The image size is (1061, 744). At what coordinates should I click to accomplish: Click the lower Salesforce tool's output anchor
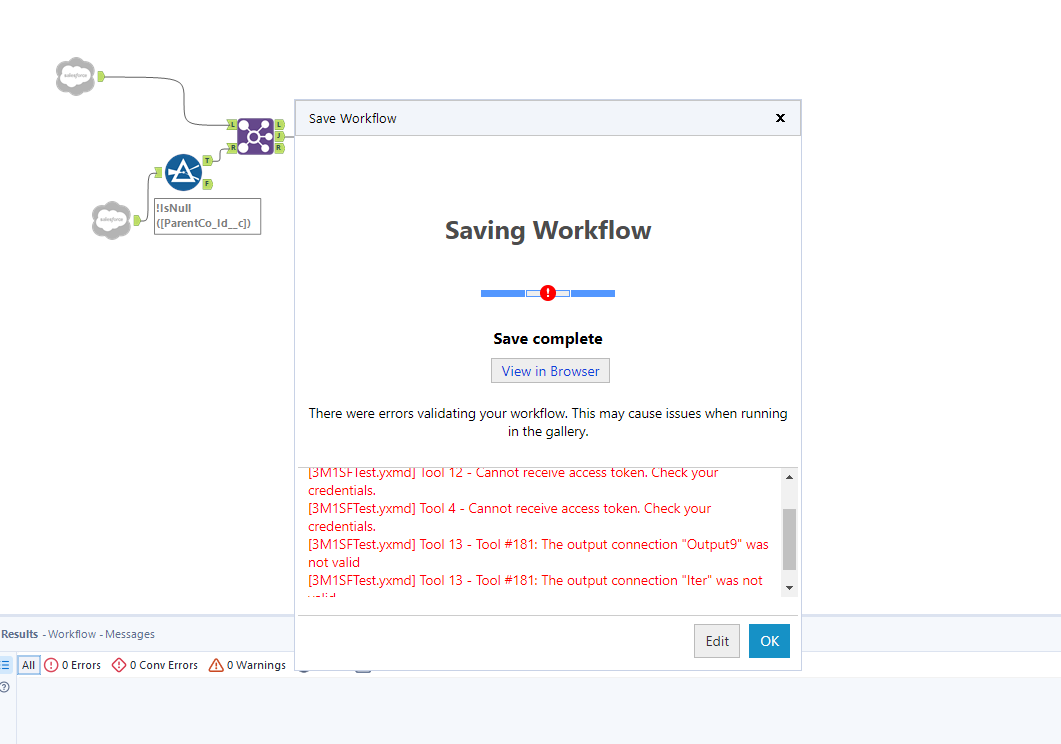(137, 220)
